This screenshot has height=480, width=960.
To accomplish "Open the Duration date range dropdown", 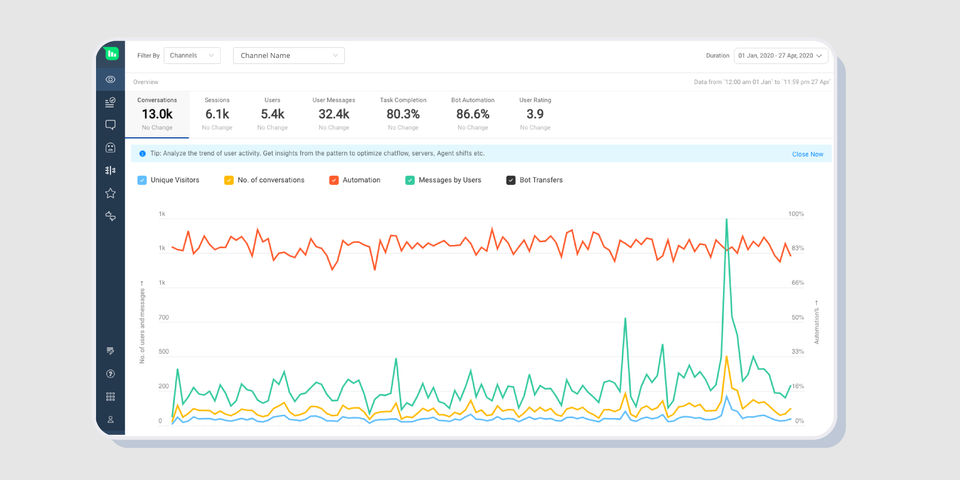I will [x=780, y=56].
